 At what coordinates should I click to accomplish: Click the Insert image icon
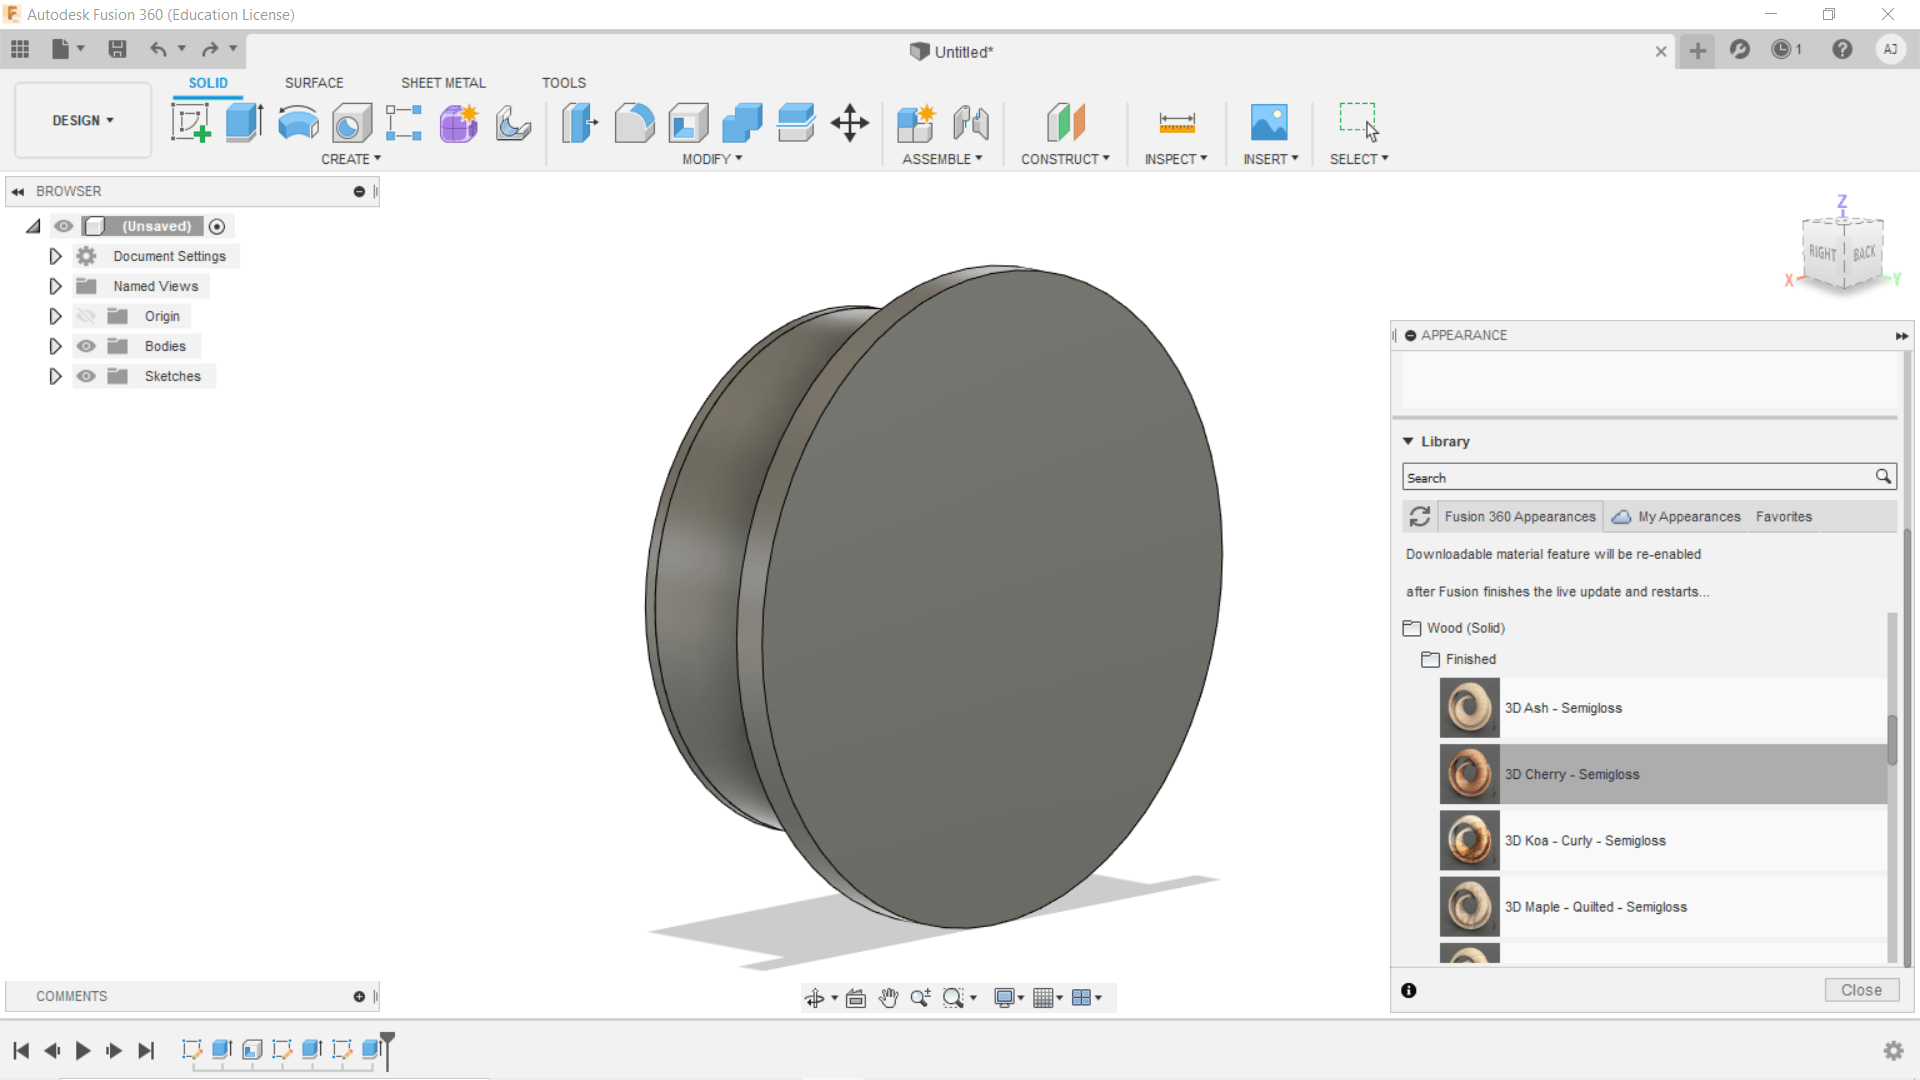click(1269, 123)
